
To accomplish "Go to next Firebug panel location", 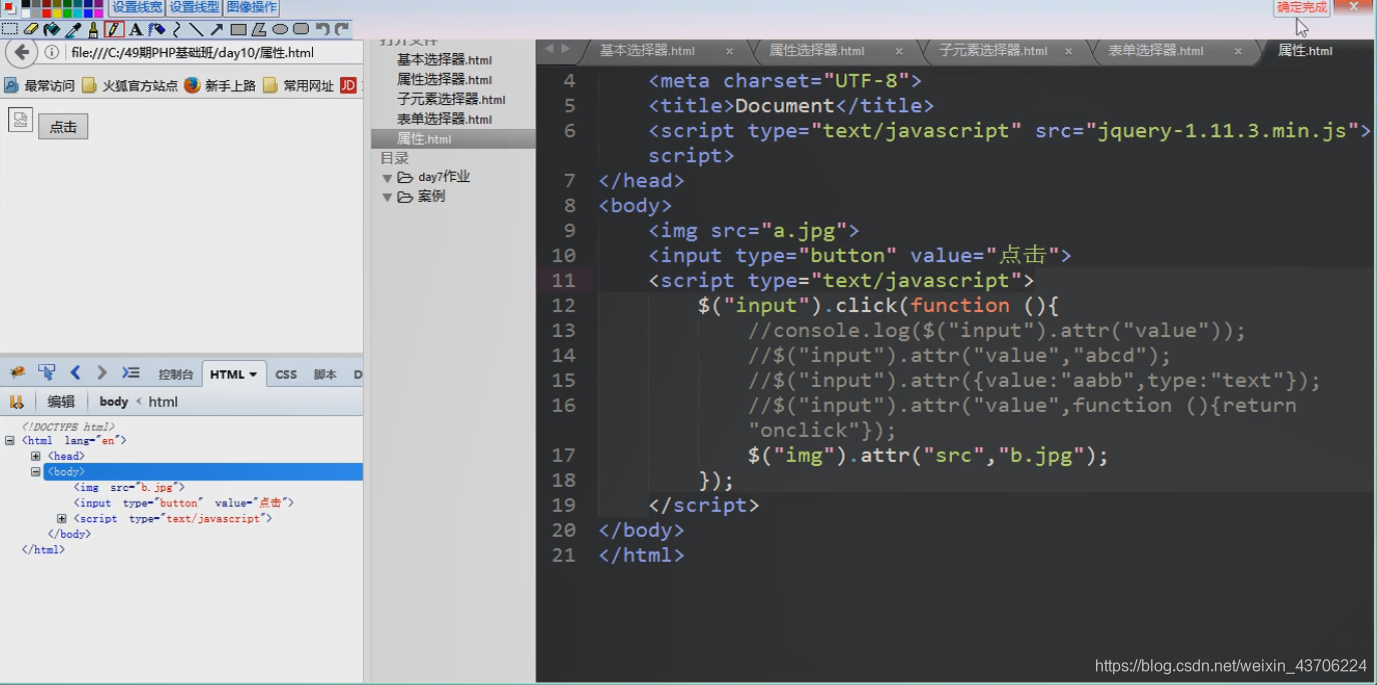I will point(101,373).
